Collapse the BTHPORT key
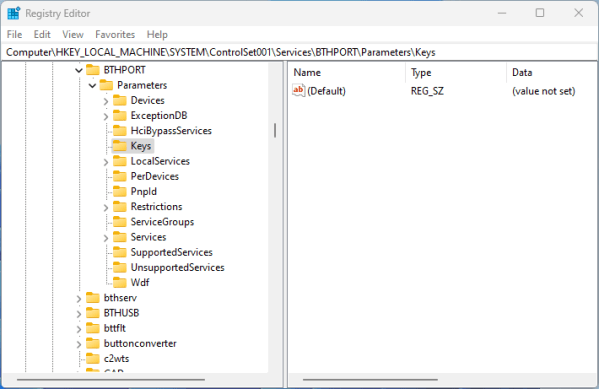 click(79, 70)
